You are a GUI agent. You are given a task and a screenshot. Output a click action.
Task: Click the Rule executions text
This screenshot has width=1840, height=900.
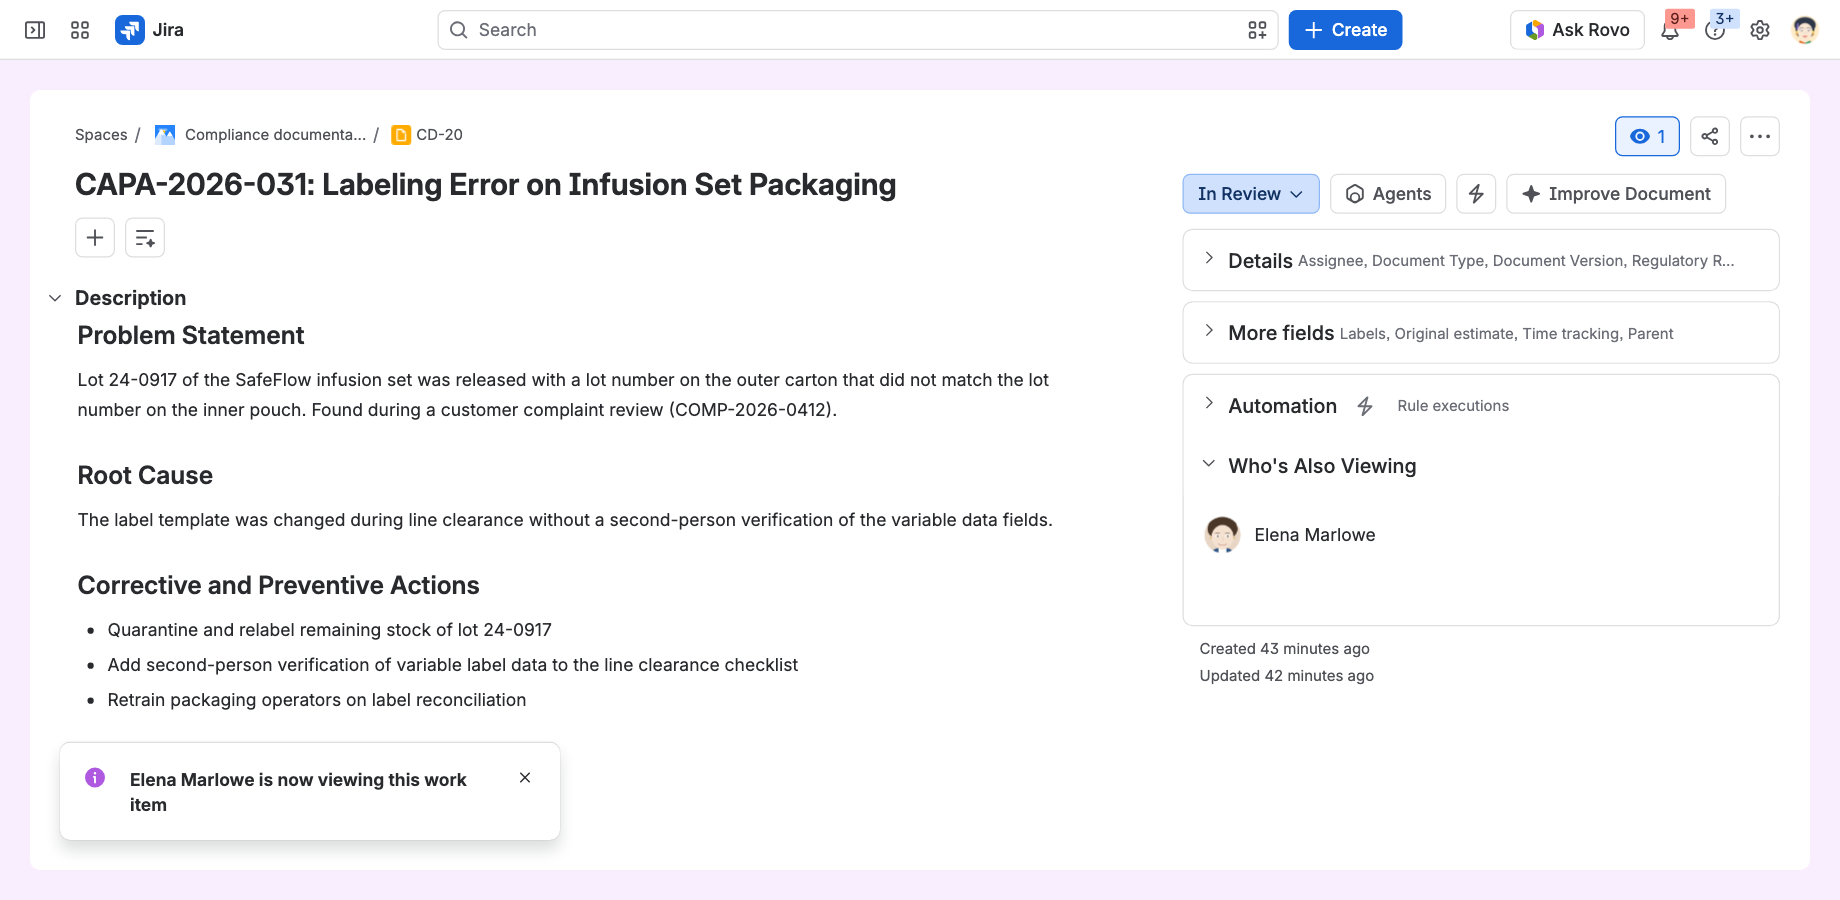[x=1453, y=406]
